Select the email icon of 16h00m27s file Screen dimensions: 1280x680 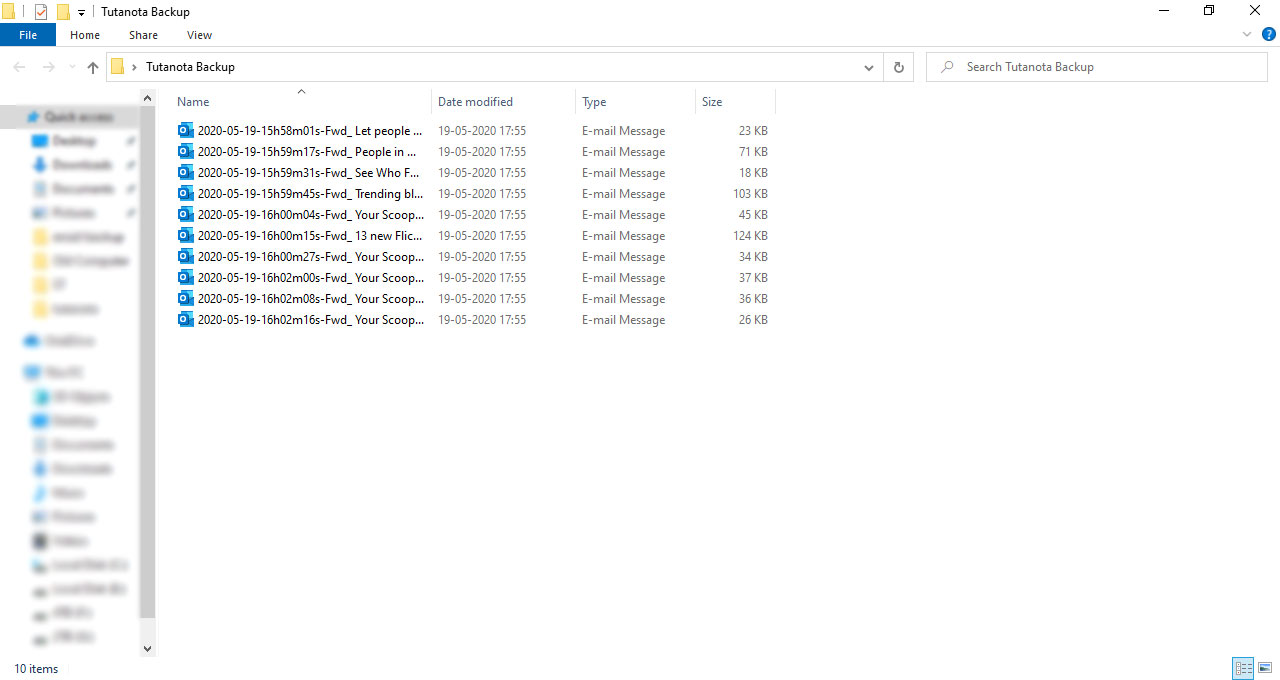(185, 257)
